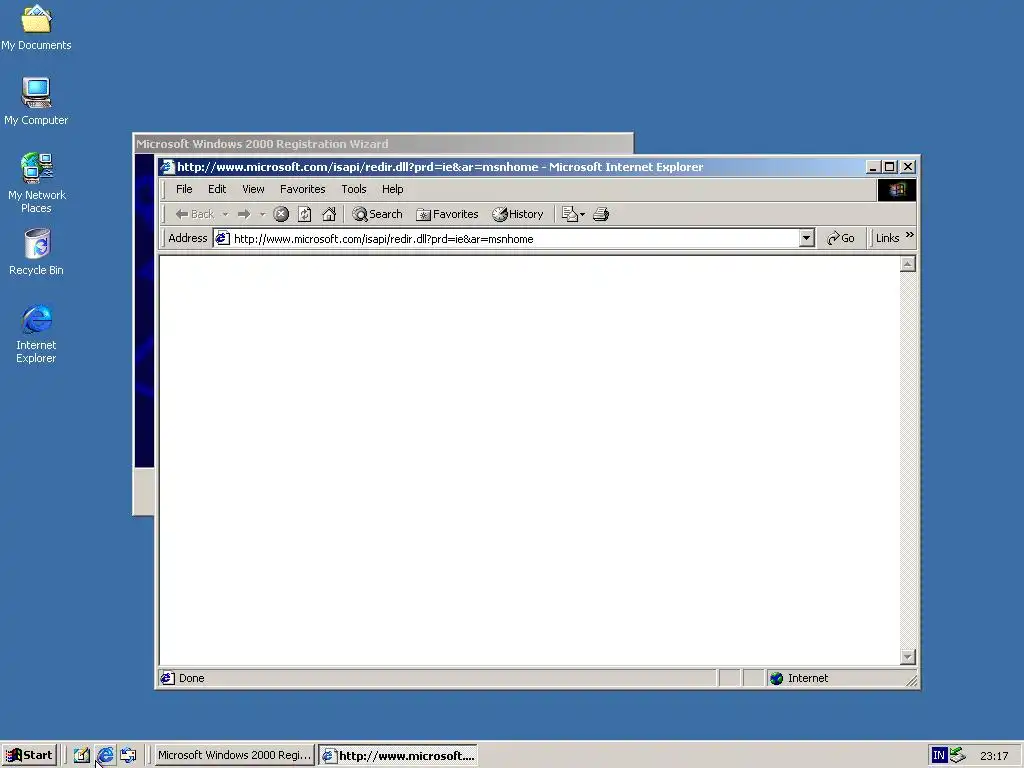Image resolution: width=1024 pixels, height=768 pixels.
Task: Click the Links toolbar label
Action: point(888,238)
